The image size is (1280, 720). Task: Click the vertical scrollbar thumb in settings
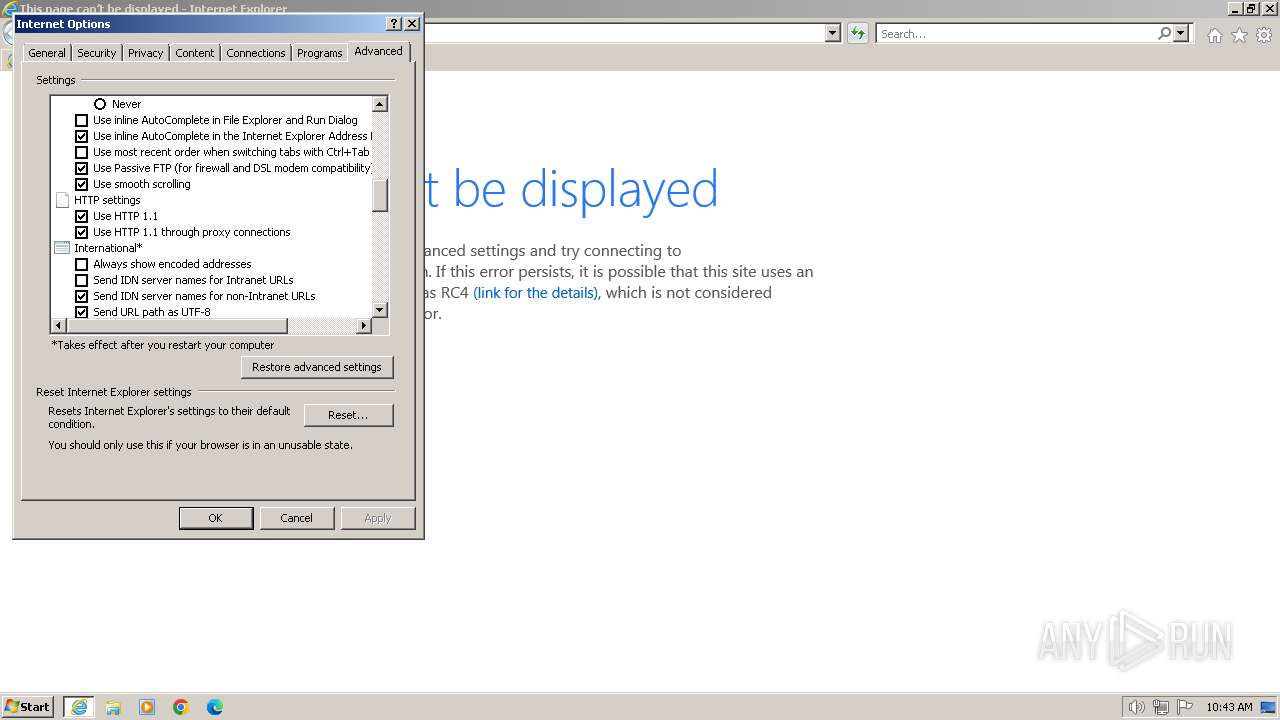tap(380, 195)
